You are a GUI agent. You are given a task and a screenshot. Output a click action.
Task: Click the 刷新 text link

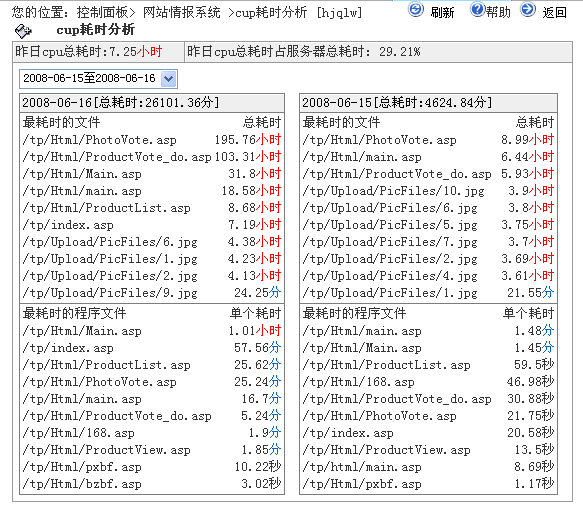point(442,13)
